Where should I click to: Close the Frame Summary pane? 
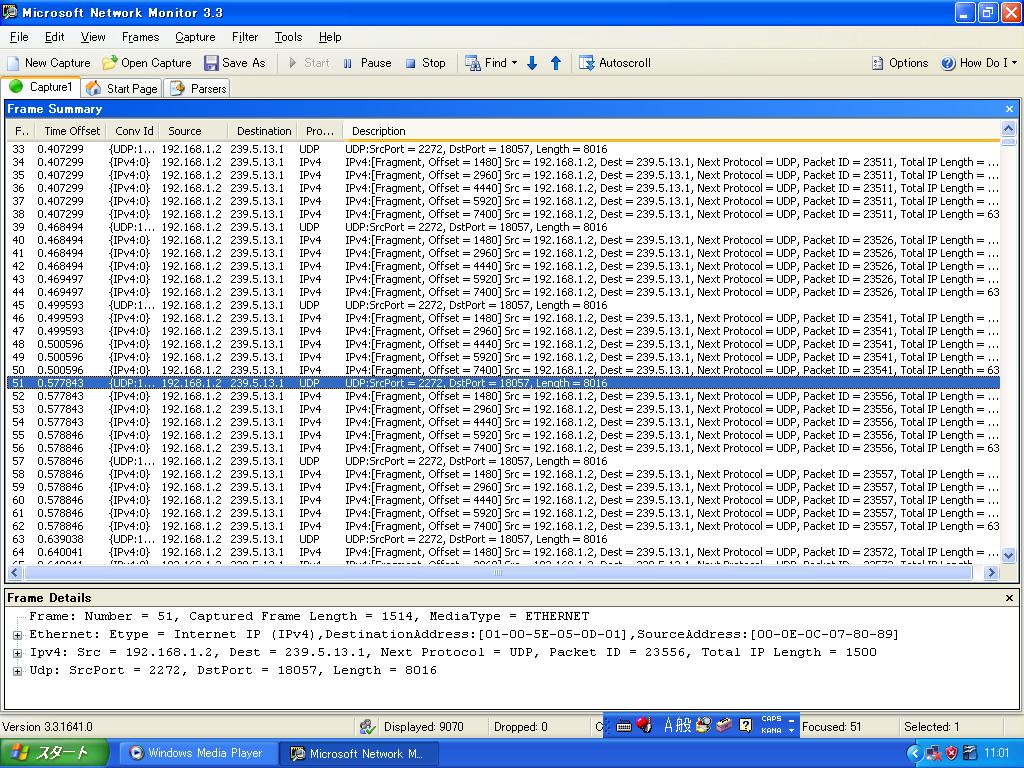point(1009,109)
